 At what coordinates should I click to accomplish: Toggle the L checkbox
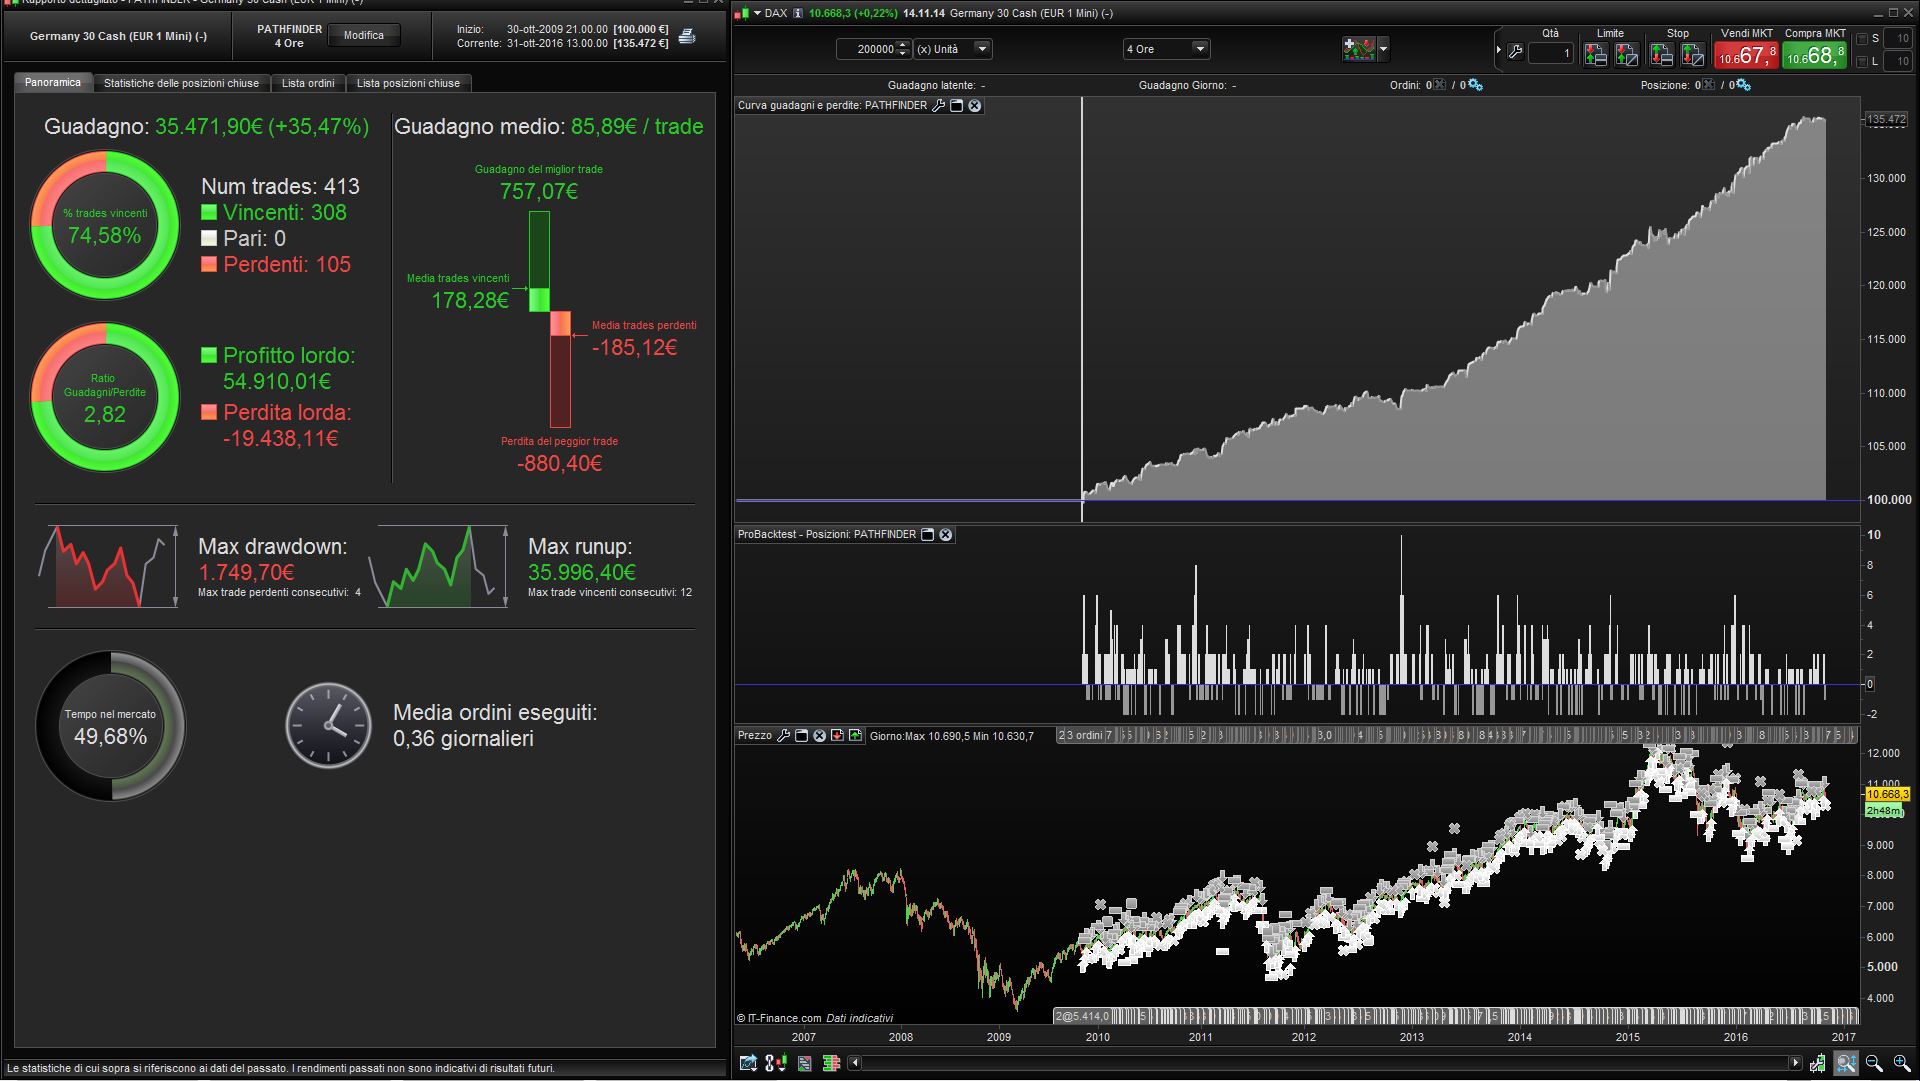(x=1862, y=62)
